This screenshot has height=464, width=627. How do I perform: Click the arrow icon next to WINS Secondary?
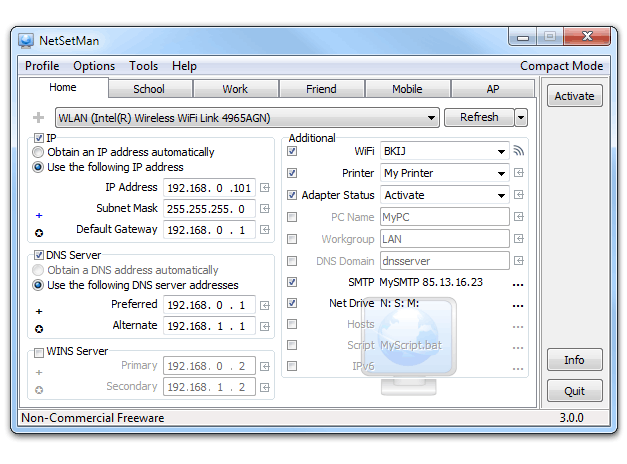click(265, 387)
